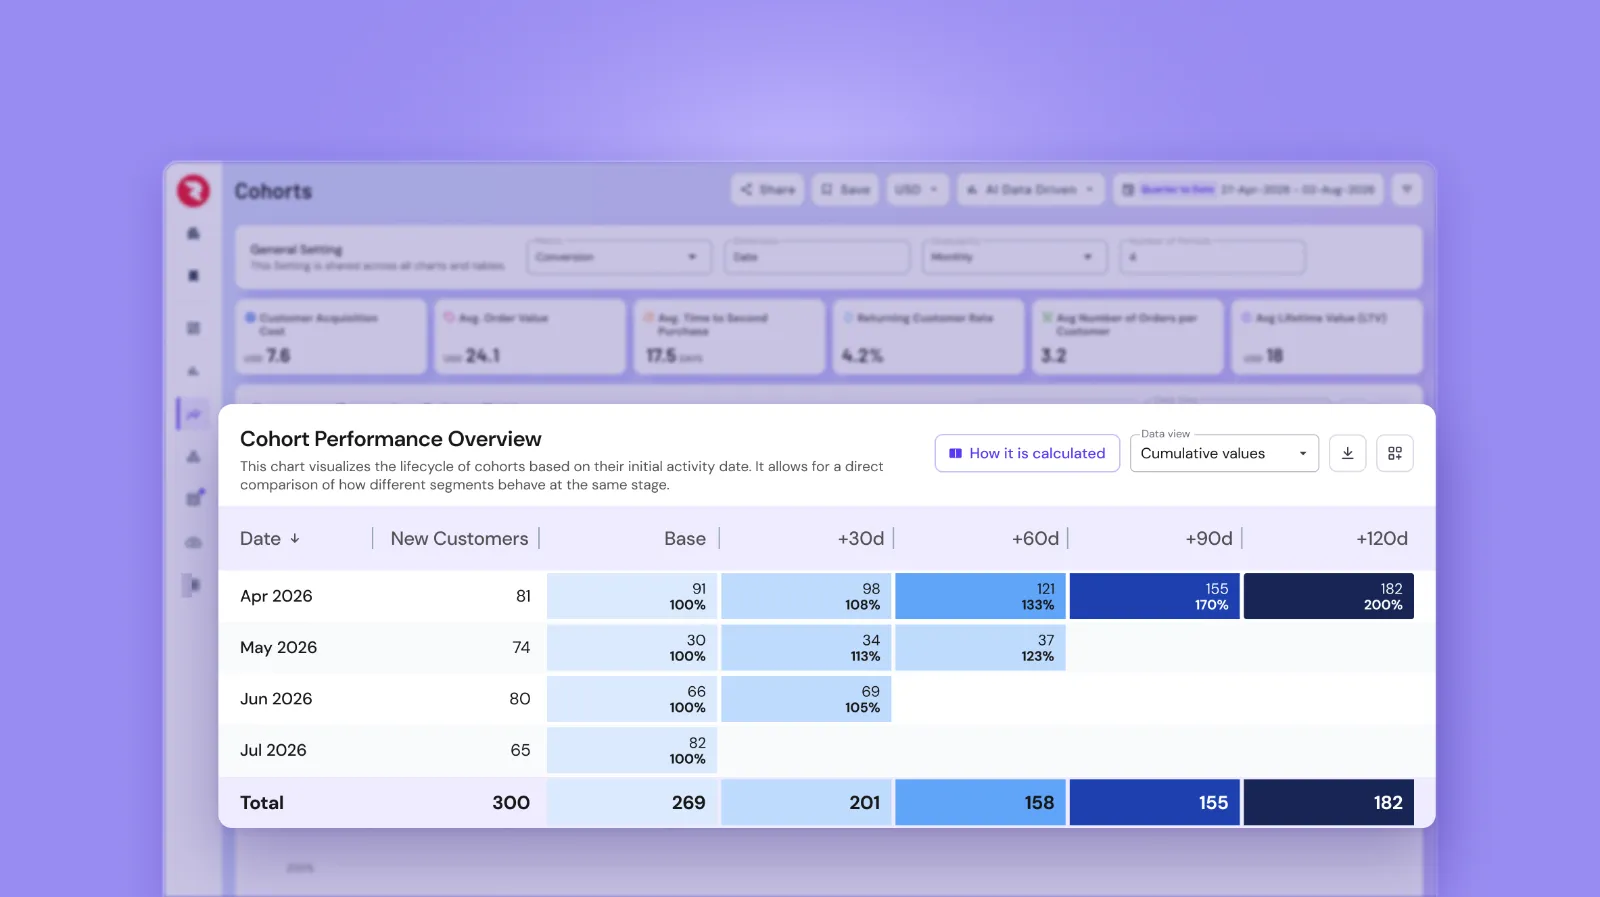Image resolution: width=1600 pixels, height=897 pixels.
Task: Open the Conversion metric dropdown
Action: point(619,257)
